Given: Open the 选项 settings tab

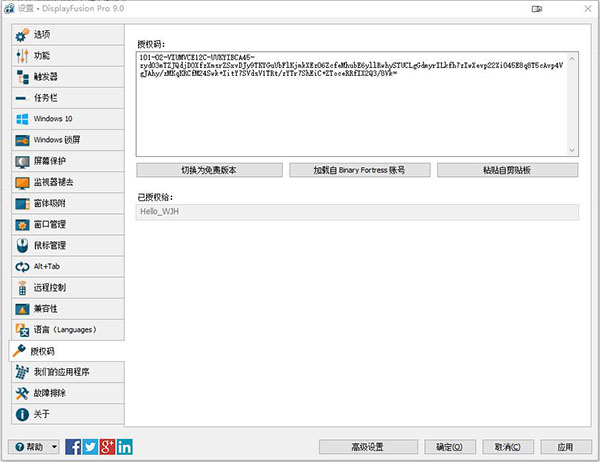Looking at the screenshot, I should pyautogui.click(x=68, y=34).
